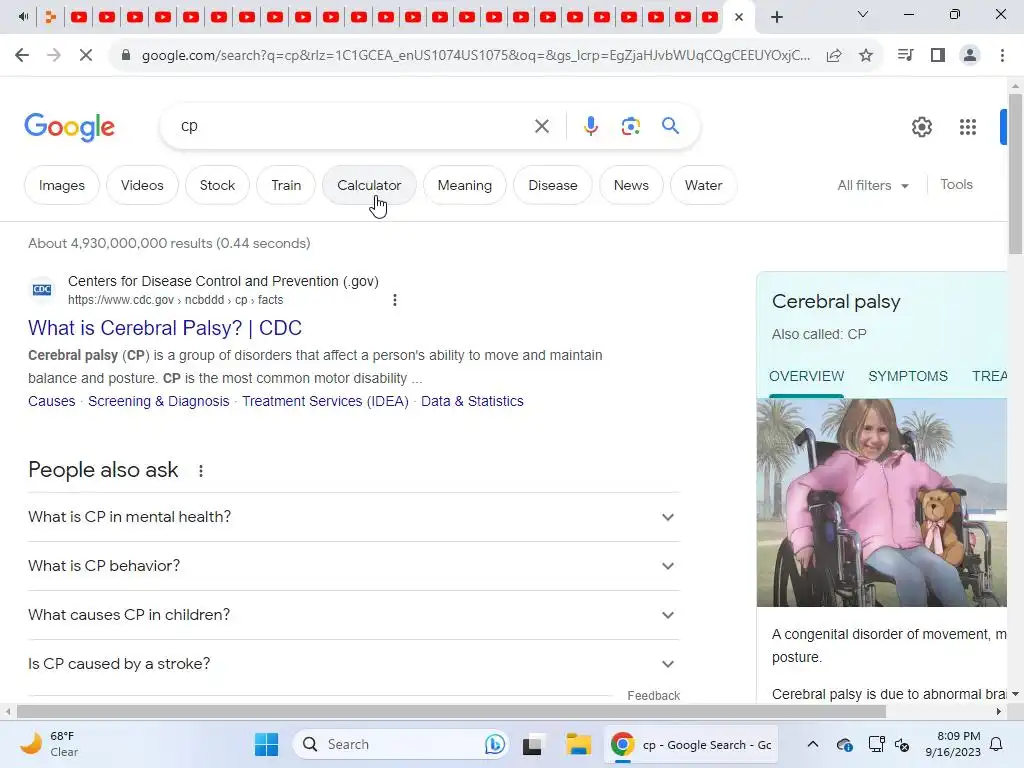This screenshot has height=768, width=1024.
Task: Click the share page icon in address bar
Action: pyautogui.click(x=834, y=56)
